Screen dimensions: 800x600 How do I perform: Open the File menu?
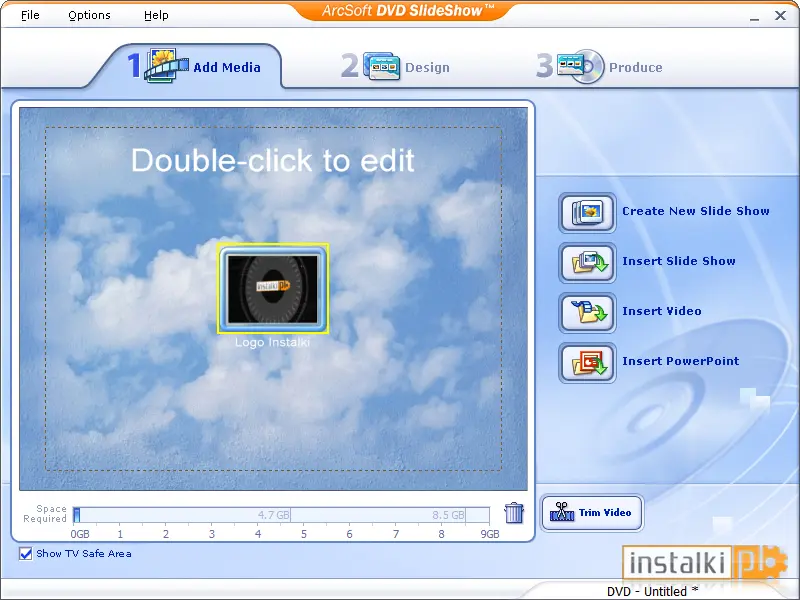(30, 15)
